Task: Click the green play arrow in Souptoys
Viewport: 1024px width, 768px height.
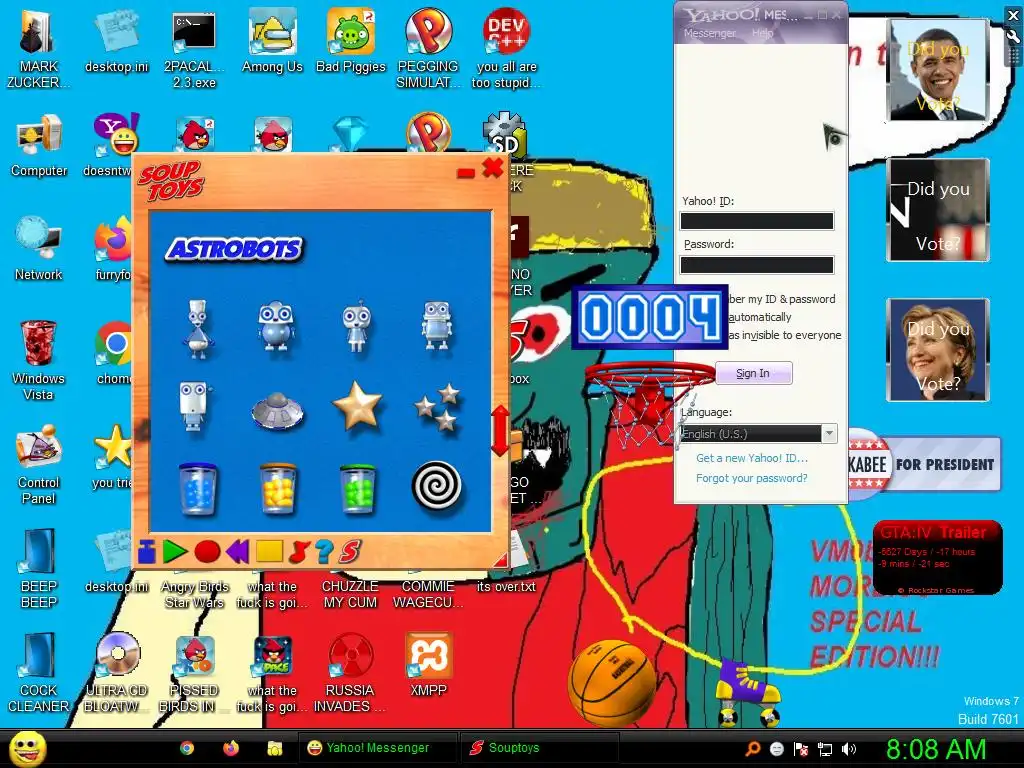Action: (175, 552)
